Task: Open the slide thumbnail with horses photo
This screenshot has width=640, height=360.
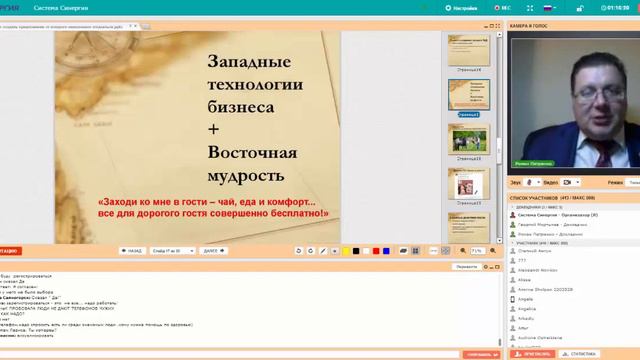Action: (x=469, y=139)
